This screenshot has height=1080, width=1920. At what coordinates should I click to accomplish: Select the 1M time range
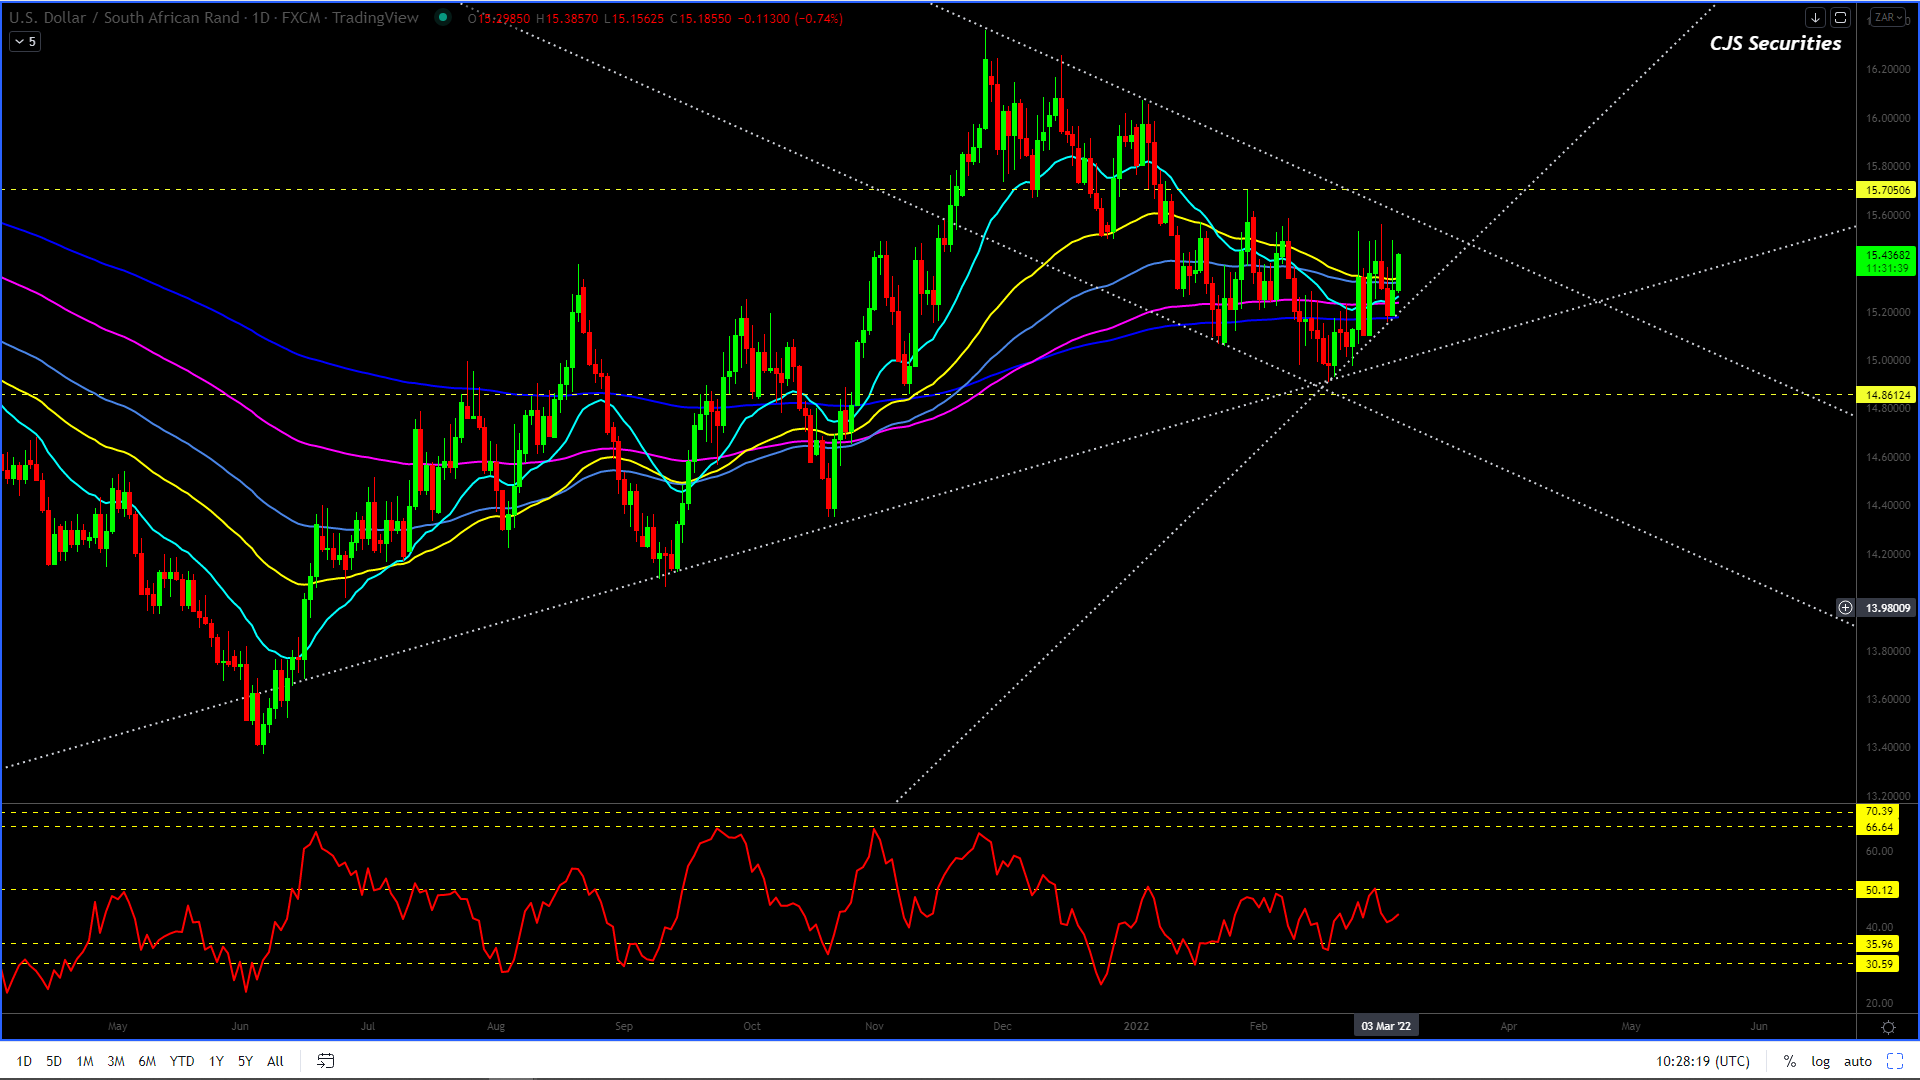(85, 1061)
